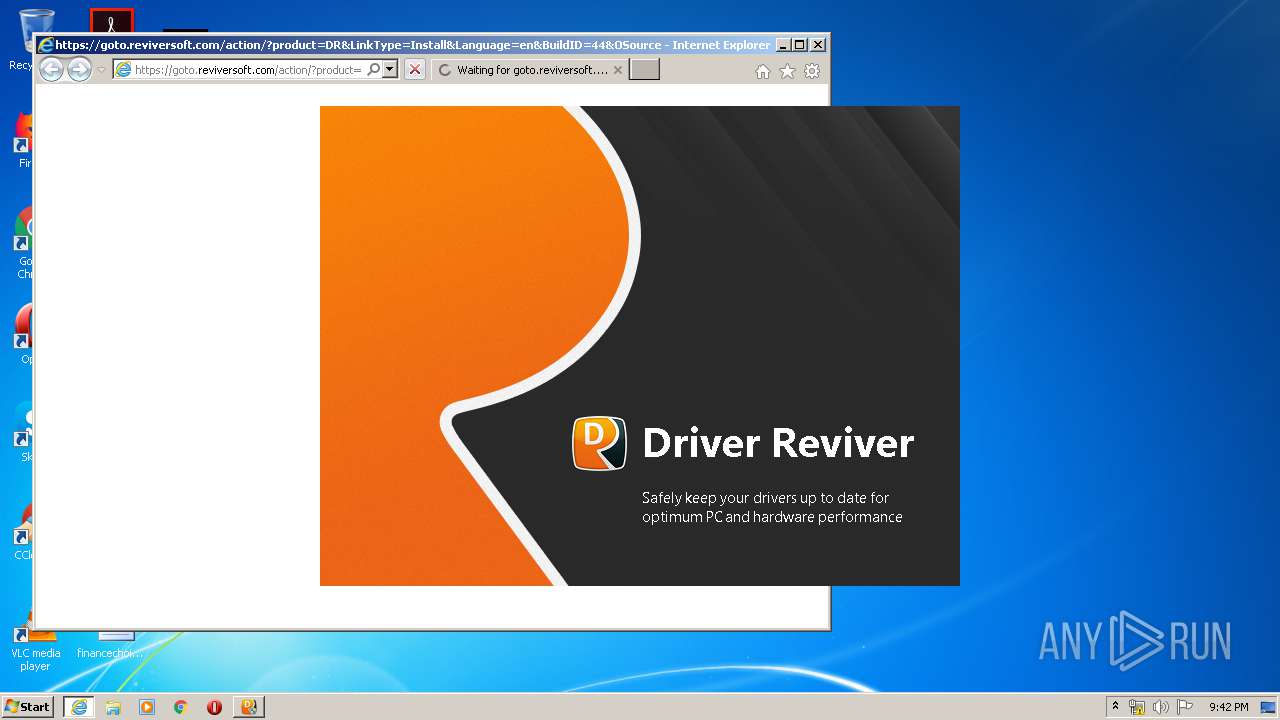Select the CCleaner desktop shortcut

pyautogui.click(x=24, y=530)
